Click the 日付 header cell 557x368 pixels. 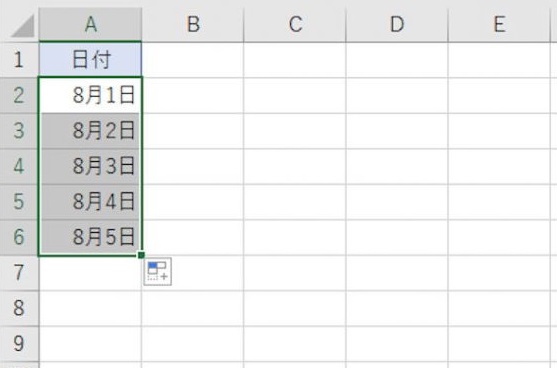pyautogui.click(x=90, y=60)
